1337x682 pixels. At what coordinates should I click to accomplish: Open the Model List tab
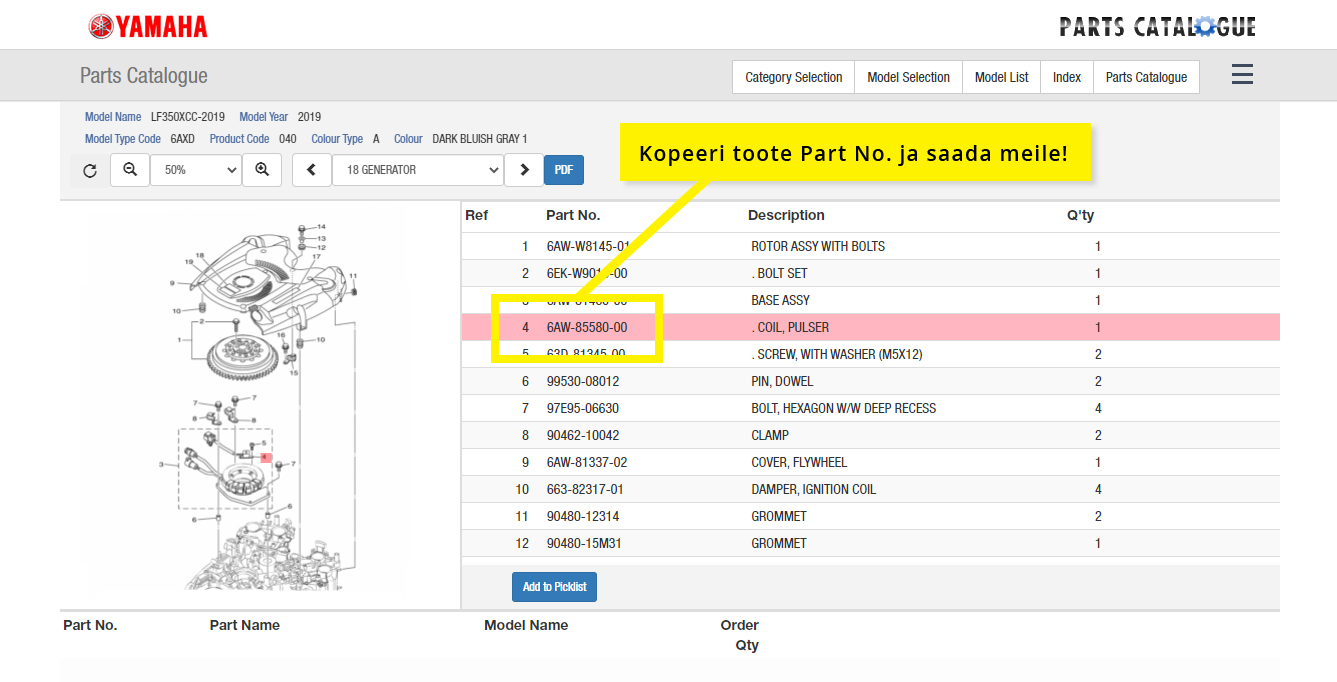click(1001, 77)
